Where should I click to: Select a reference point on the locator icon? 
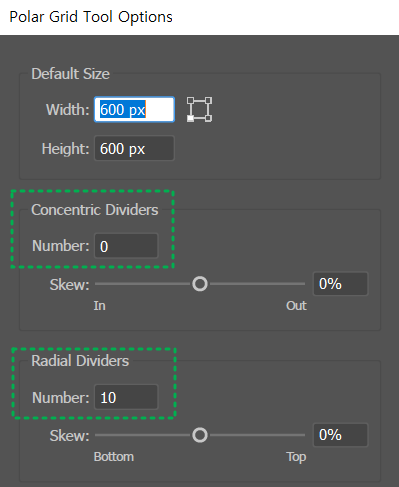tap(199, 110)
